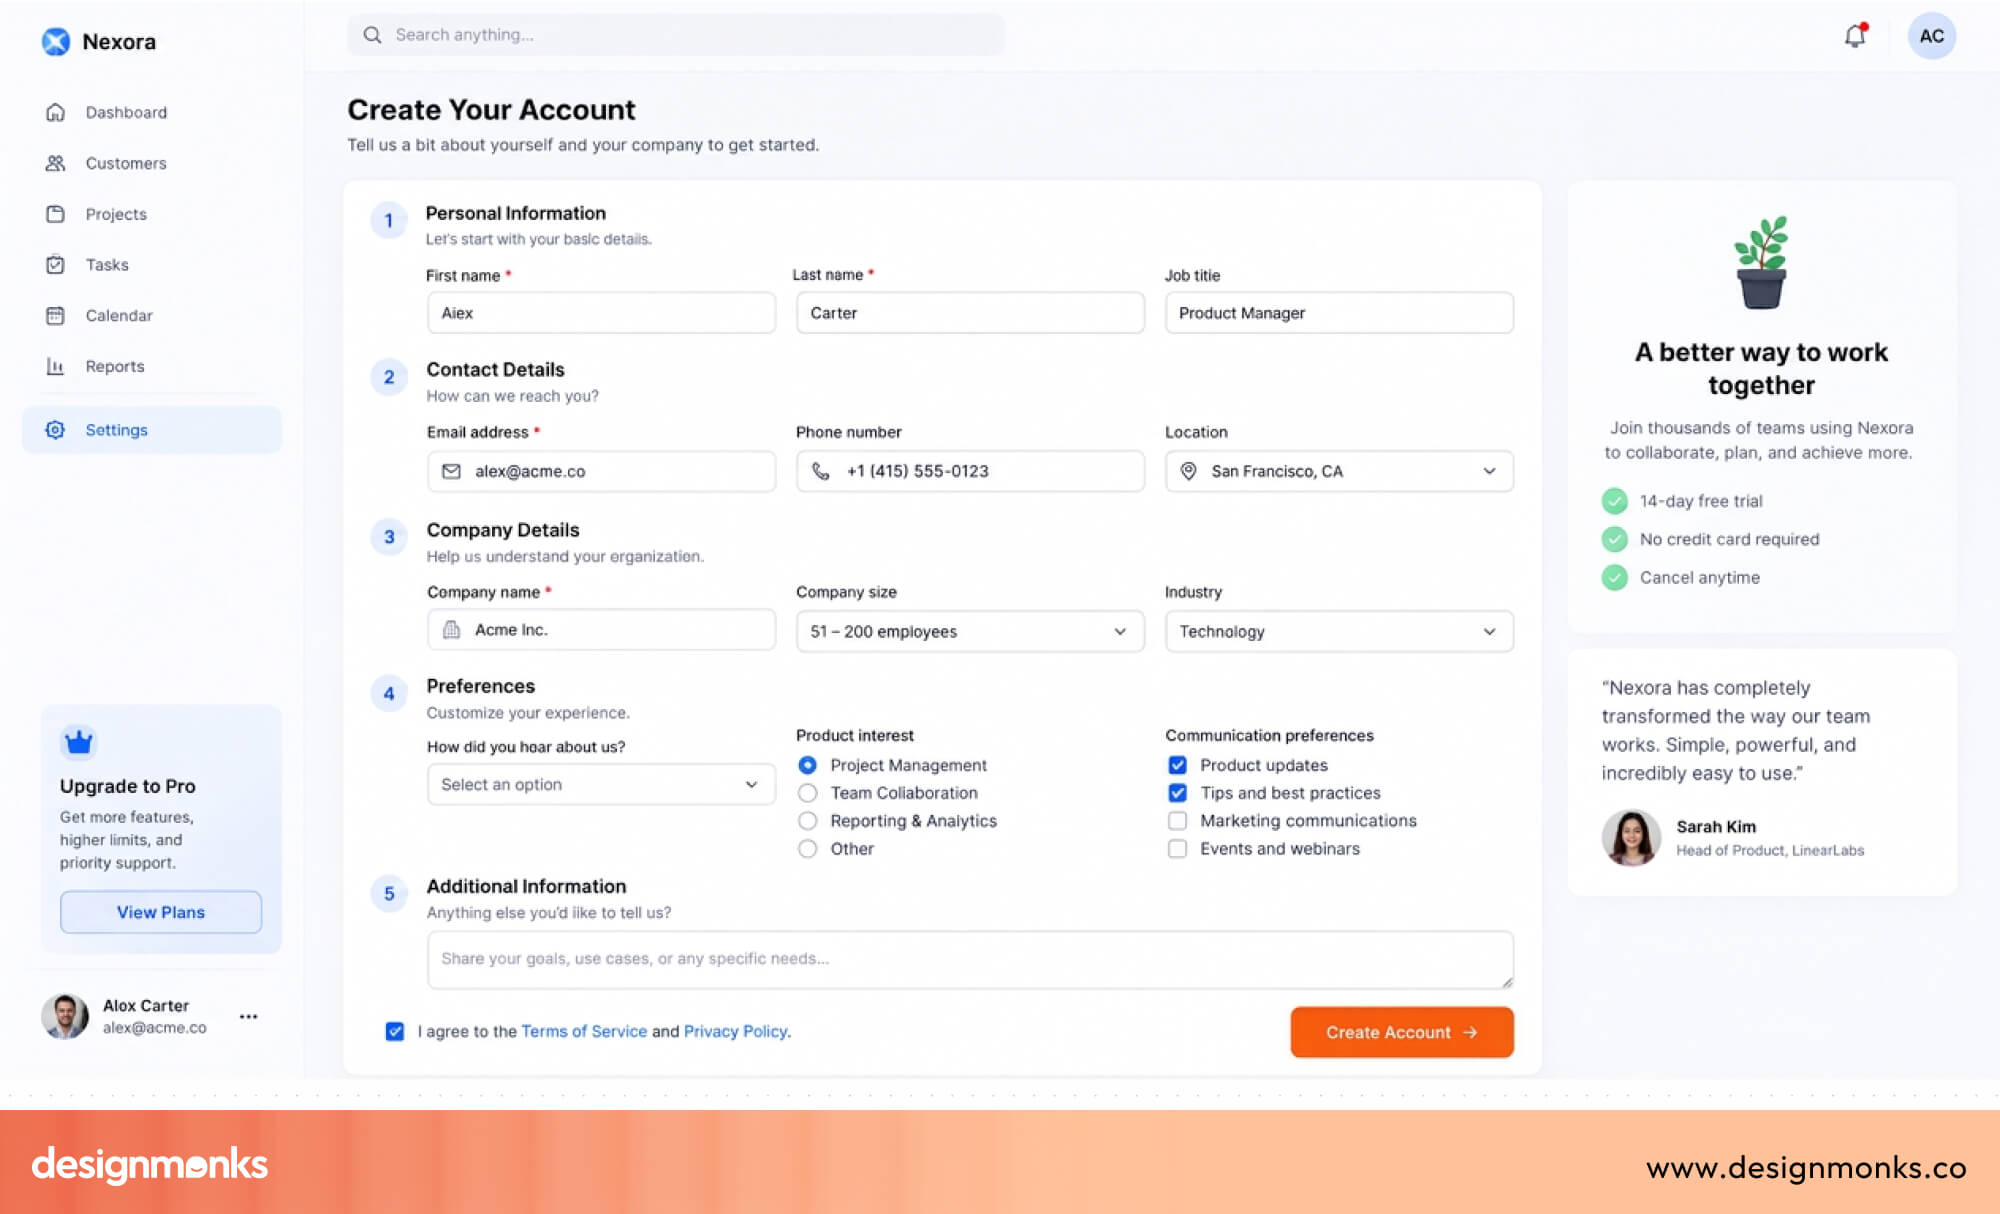
Task: Click the Calendar icon in sidebar
Action: [x=56, y=315]
